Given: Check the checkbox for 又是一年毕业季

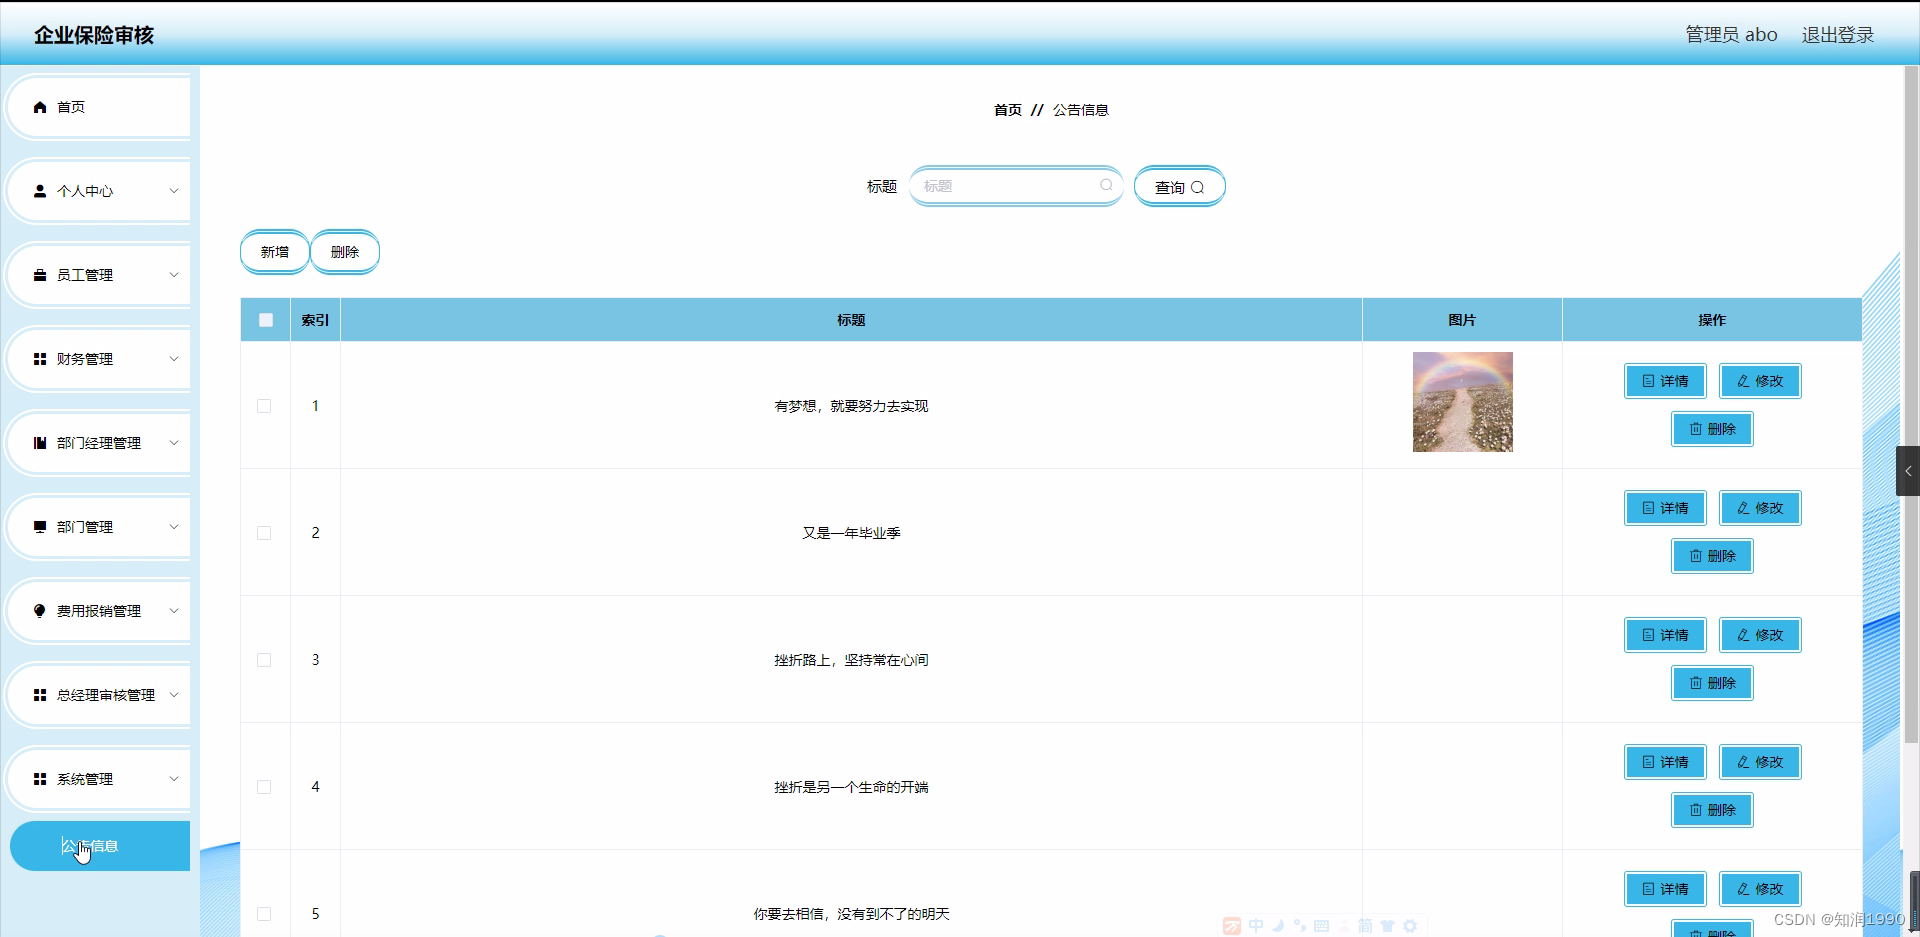Looking at the screenshot, I should pos(264,533).
